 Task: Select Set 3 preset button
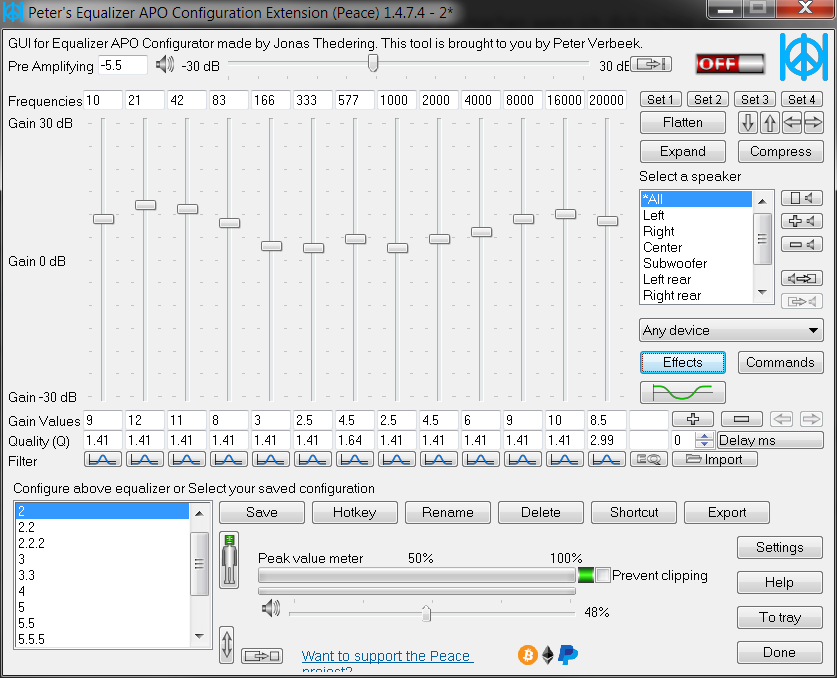tap(754, 99)
